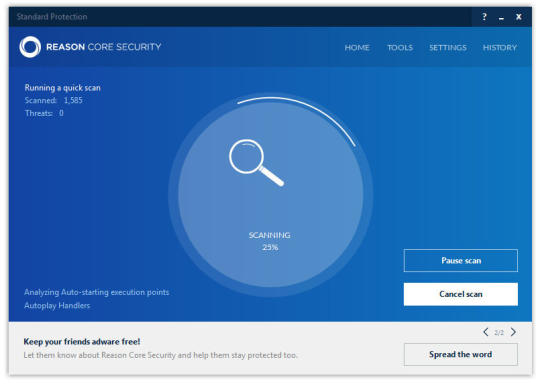
Task: Click the 'Let them know about Reason' description
Action: click(160, 355)
